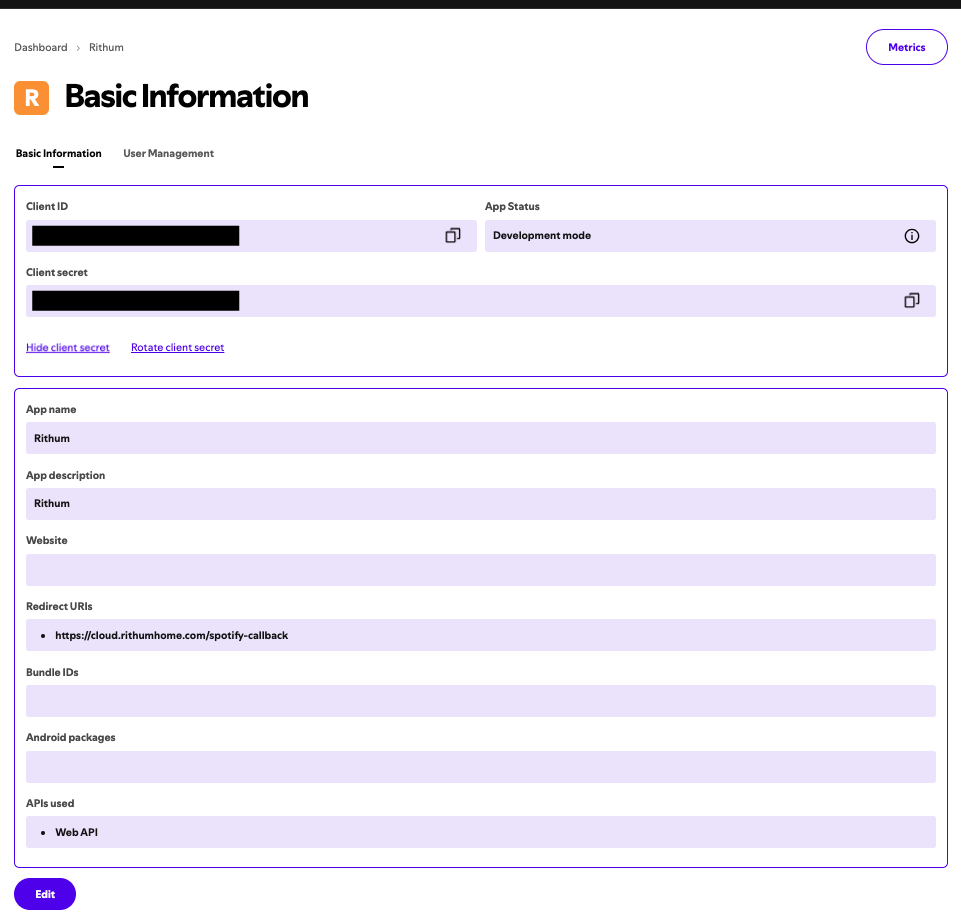Click the App description field
Screen dimensions: 961x912
click(x=480, y=504)
